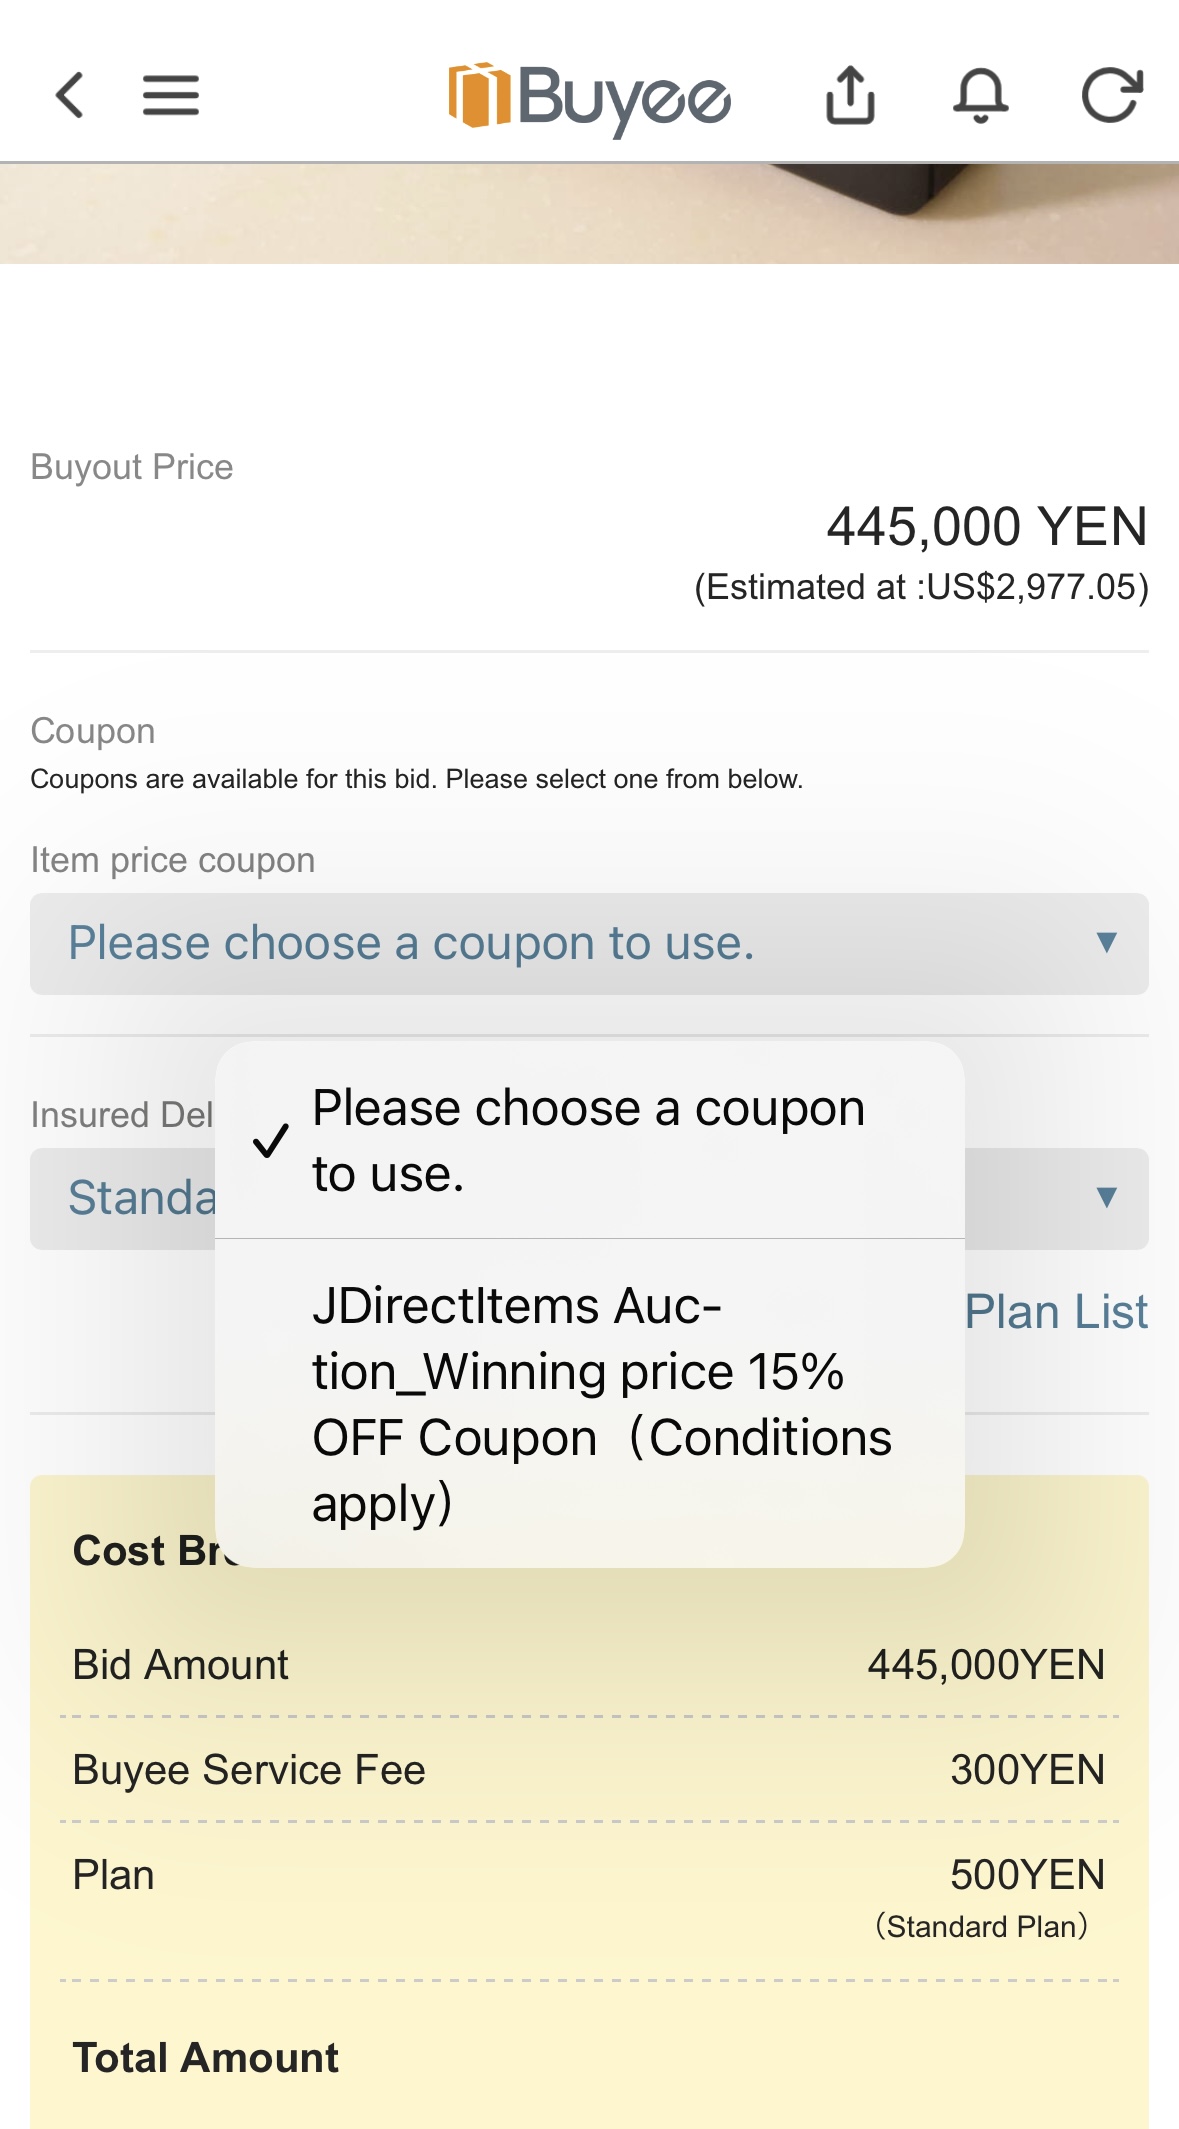Click the Standard Plan label in breakdown

[x=981, y=1927]
